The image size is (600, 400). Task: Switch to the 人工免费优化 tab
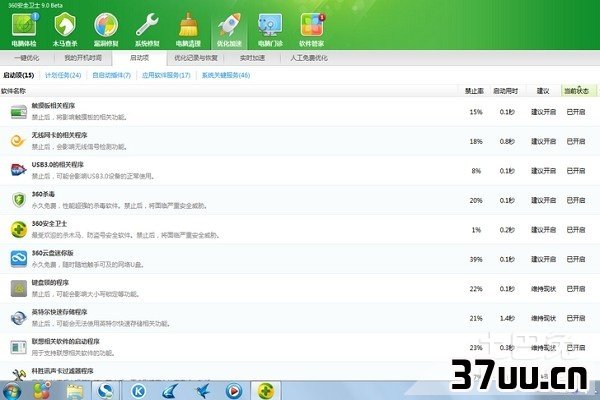tap(309, 58)
